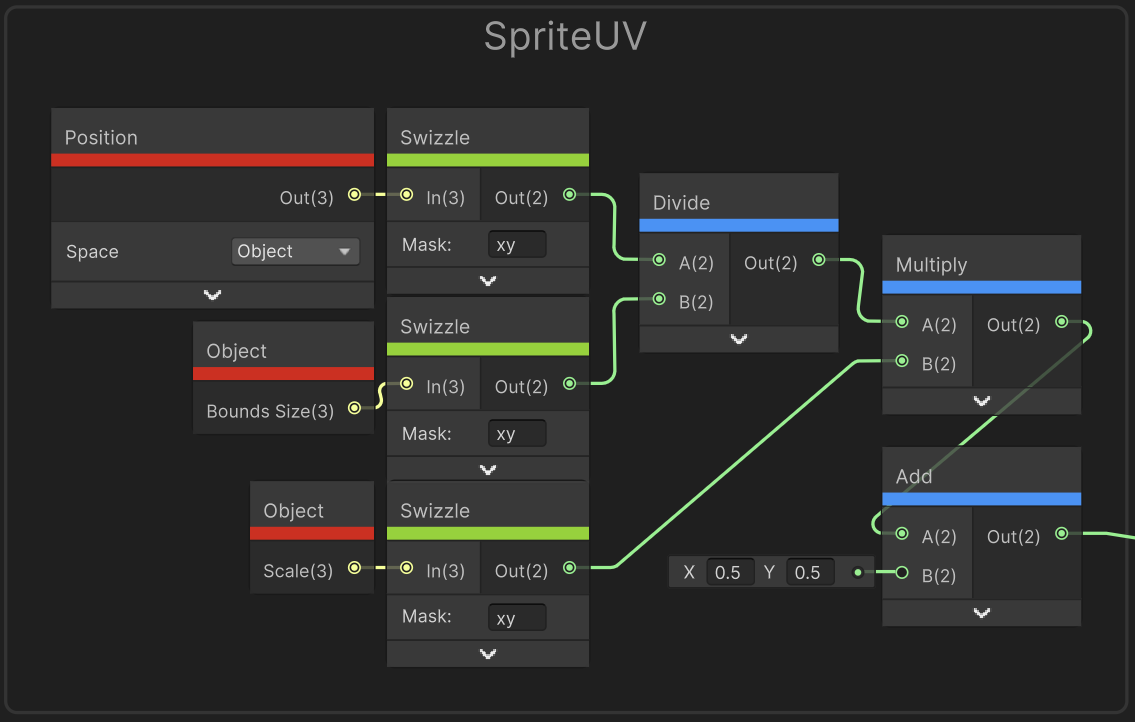Collapse the Divide node using its chevron
This screenshot has height=722, width=1135.
(738, 339)
